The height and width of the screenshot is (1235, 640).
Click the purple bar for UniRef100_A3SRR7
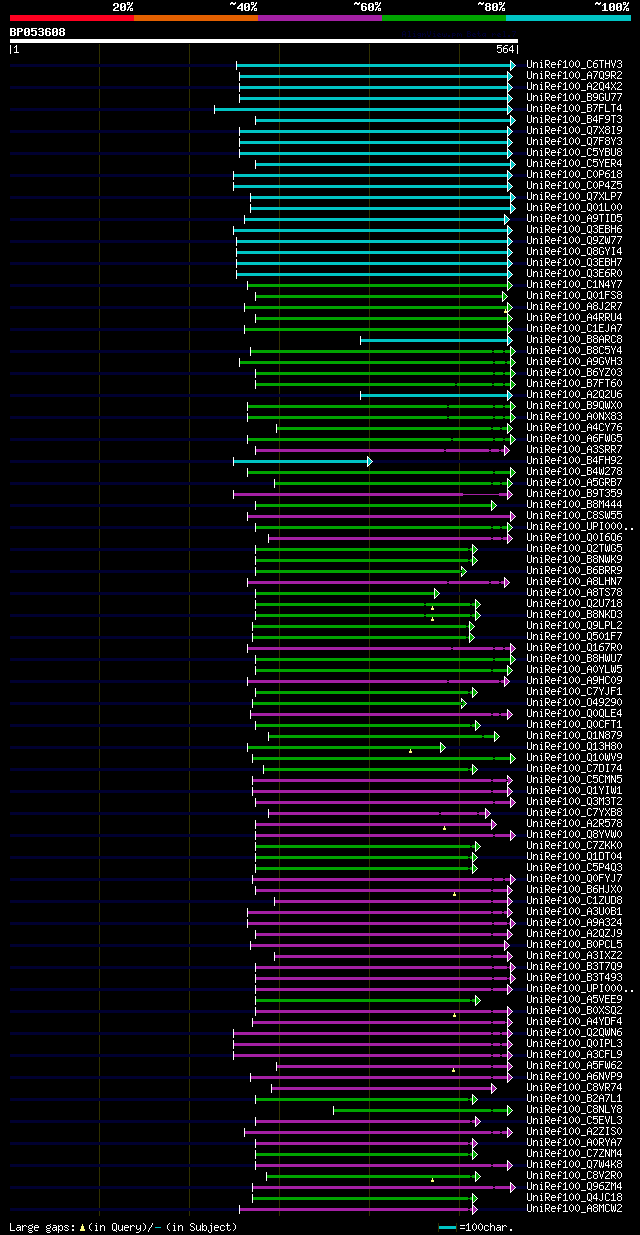[380, 450]
